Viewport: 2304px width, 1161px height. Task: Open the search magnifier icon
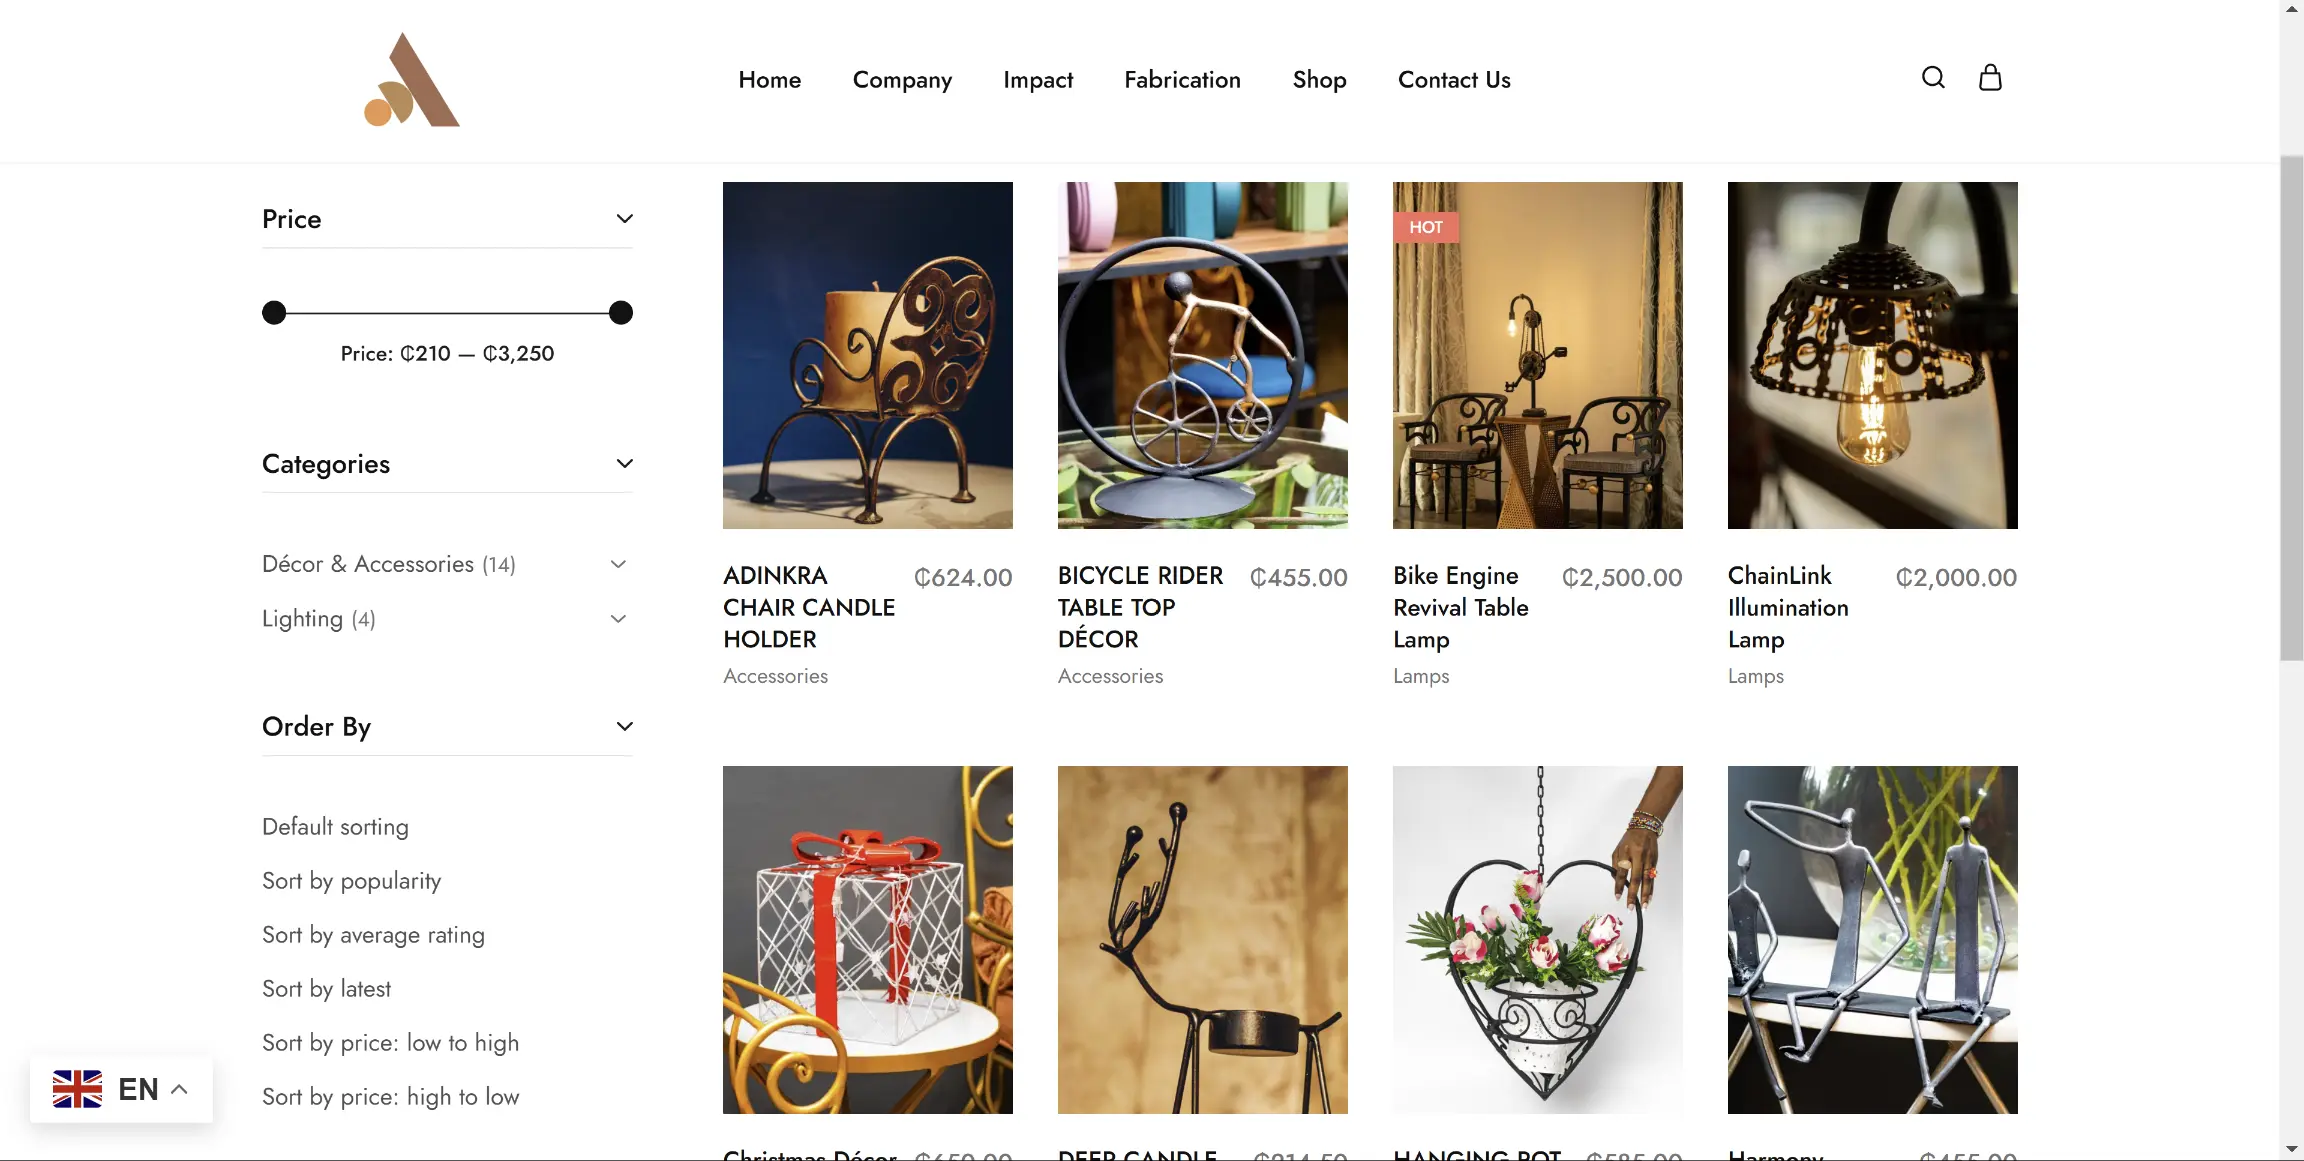(x=1933, y=78)
